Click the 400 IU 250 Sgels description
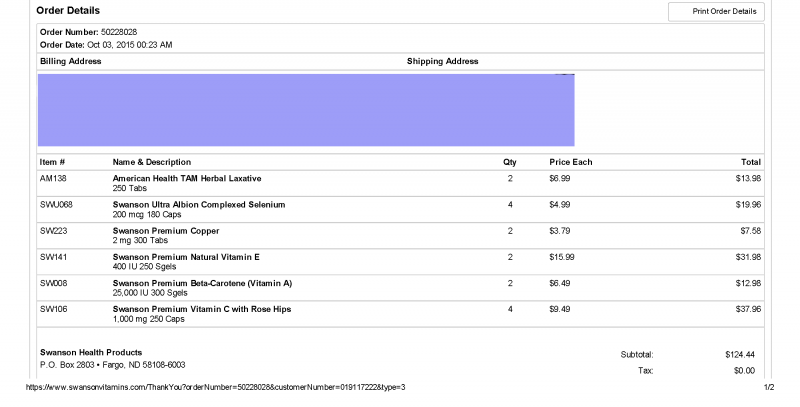800x407 pixels. click(144, 267)
